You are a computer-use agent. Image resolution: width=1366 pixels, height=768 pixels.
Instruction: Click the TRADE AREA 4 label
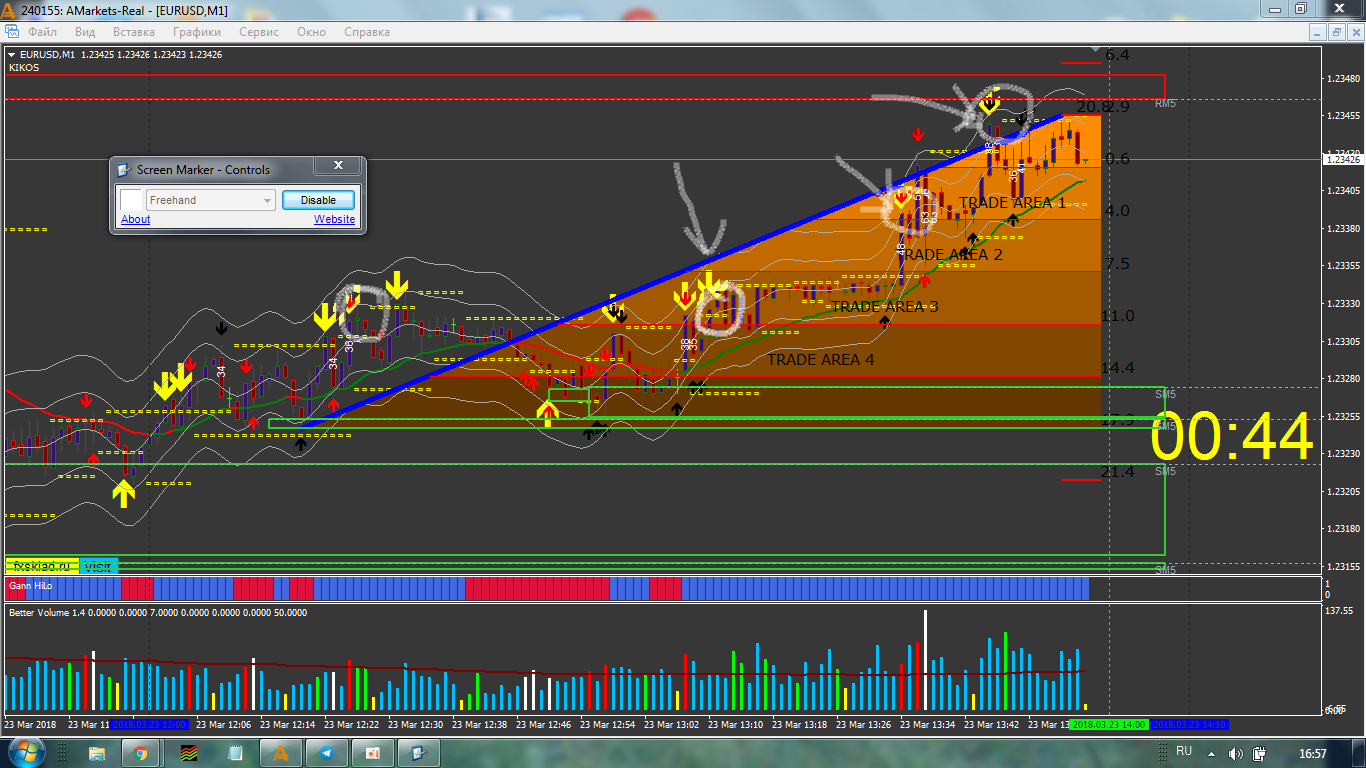click(821, 360)
